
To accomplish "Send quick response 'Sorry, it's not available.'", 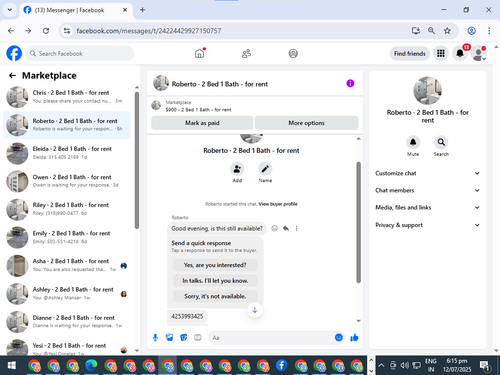I will [215, 296].
